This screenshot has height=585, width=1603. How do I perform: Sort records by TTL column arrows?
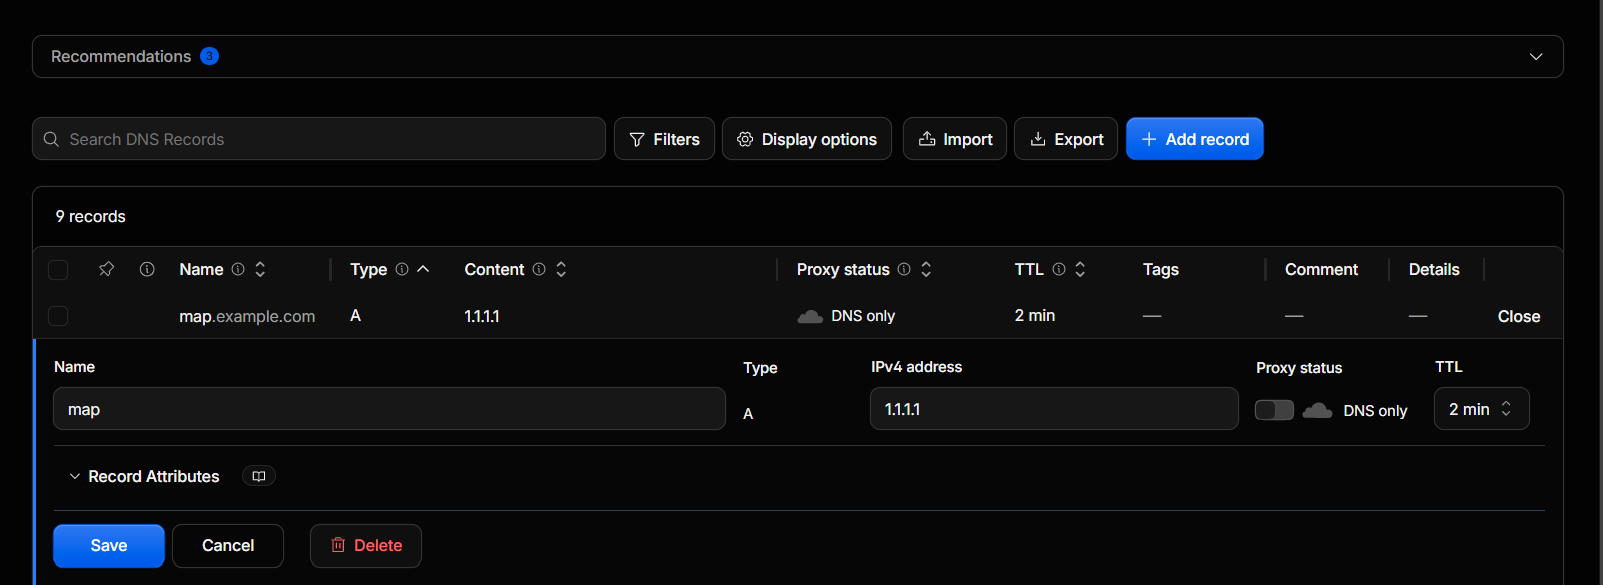pos(1080,269)
